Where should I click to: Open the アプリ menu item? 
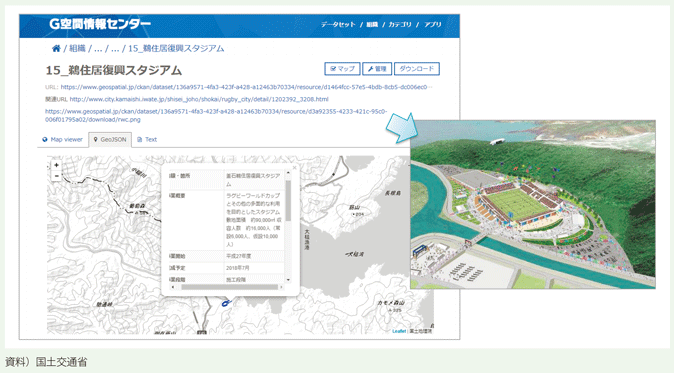tap(432, 24)
